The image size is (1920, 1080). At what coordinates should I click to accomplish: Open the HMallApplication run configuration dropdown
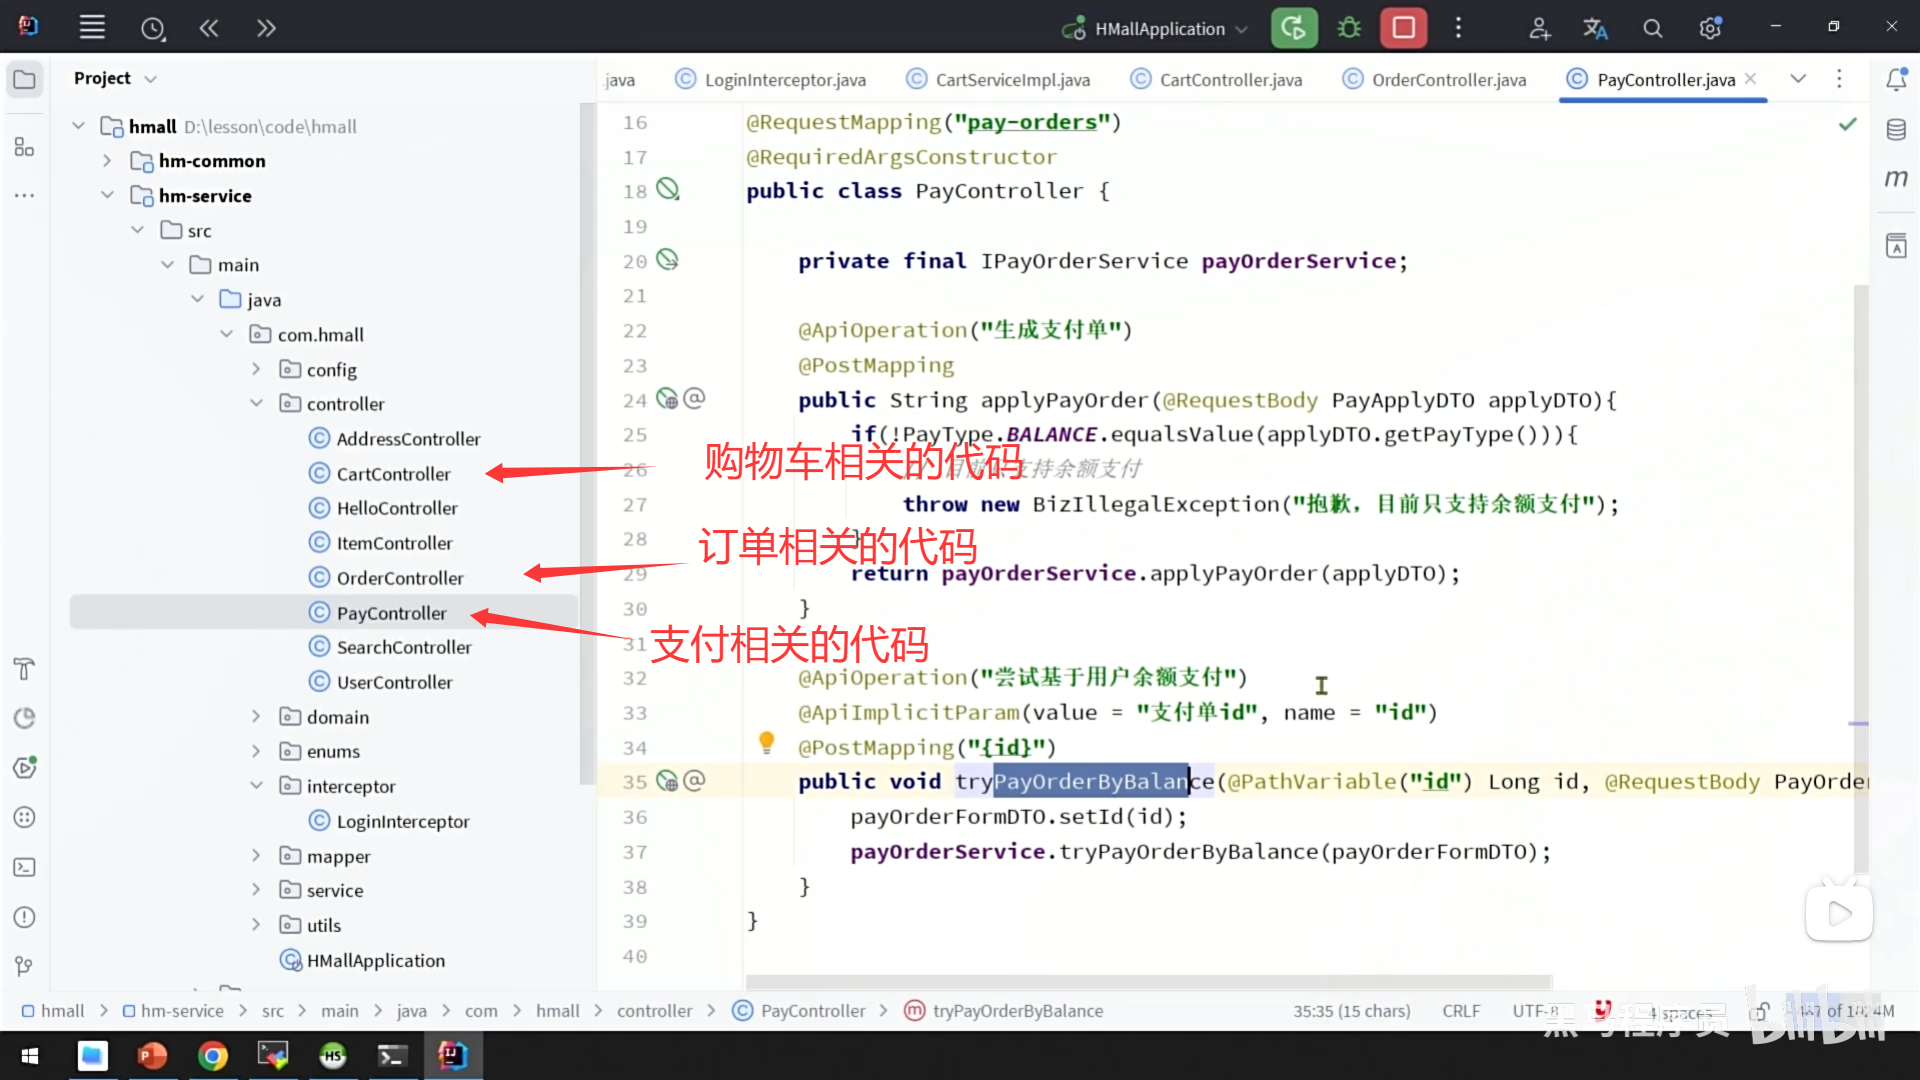1158,29
